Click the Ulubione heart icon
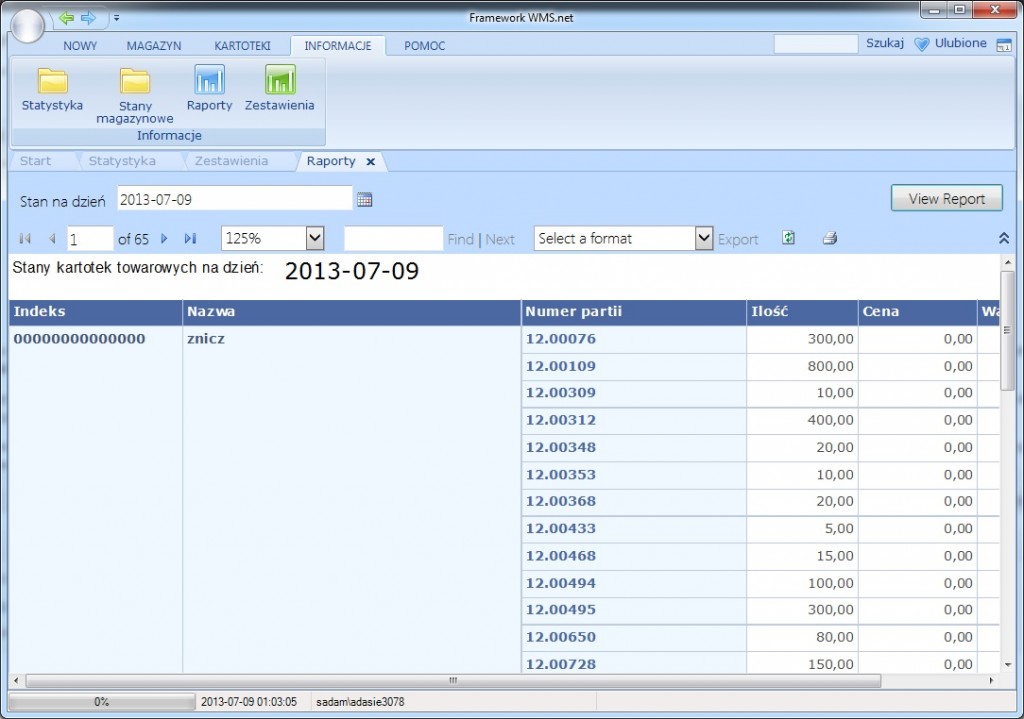1024x719 pixels. (x=921, y=44)
